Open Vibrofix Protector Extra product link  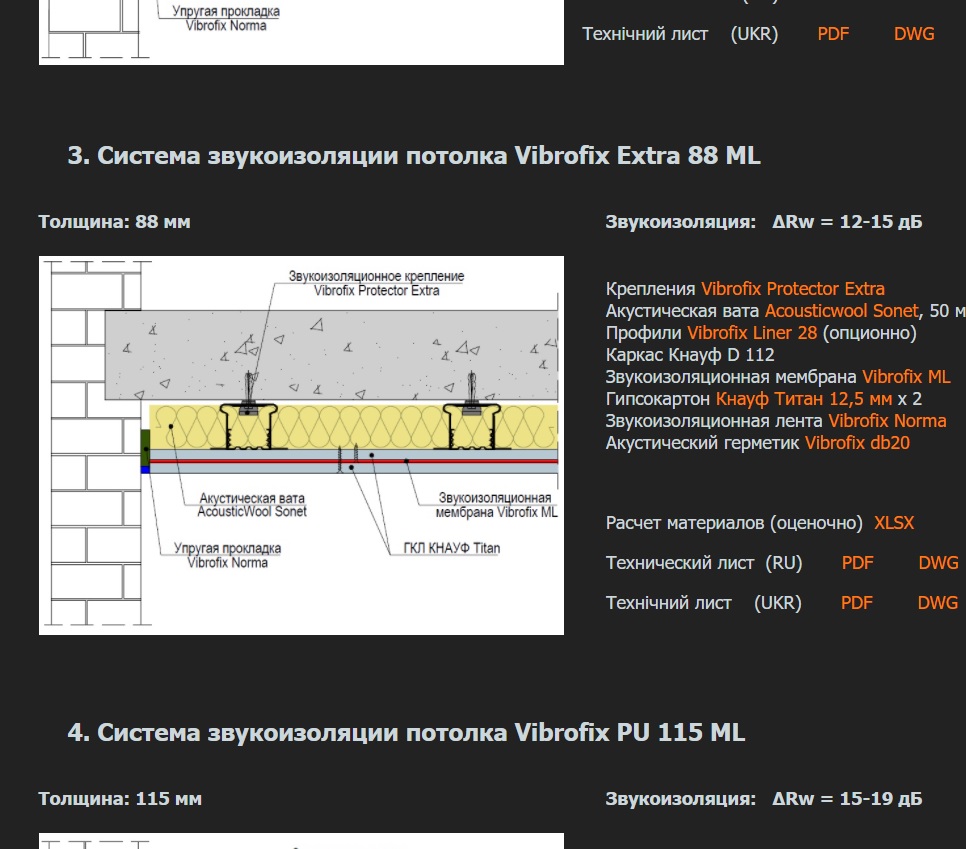coord(792,289)
